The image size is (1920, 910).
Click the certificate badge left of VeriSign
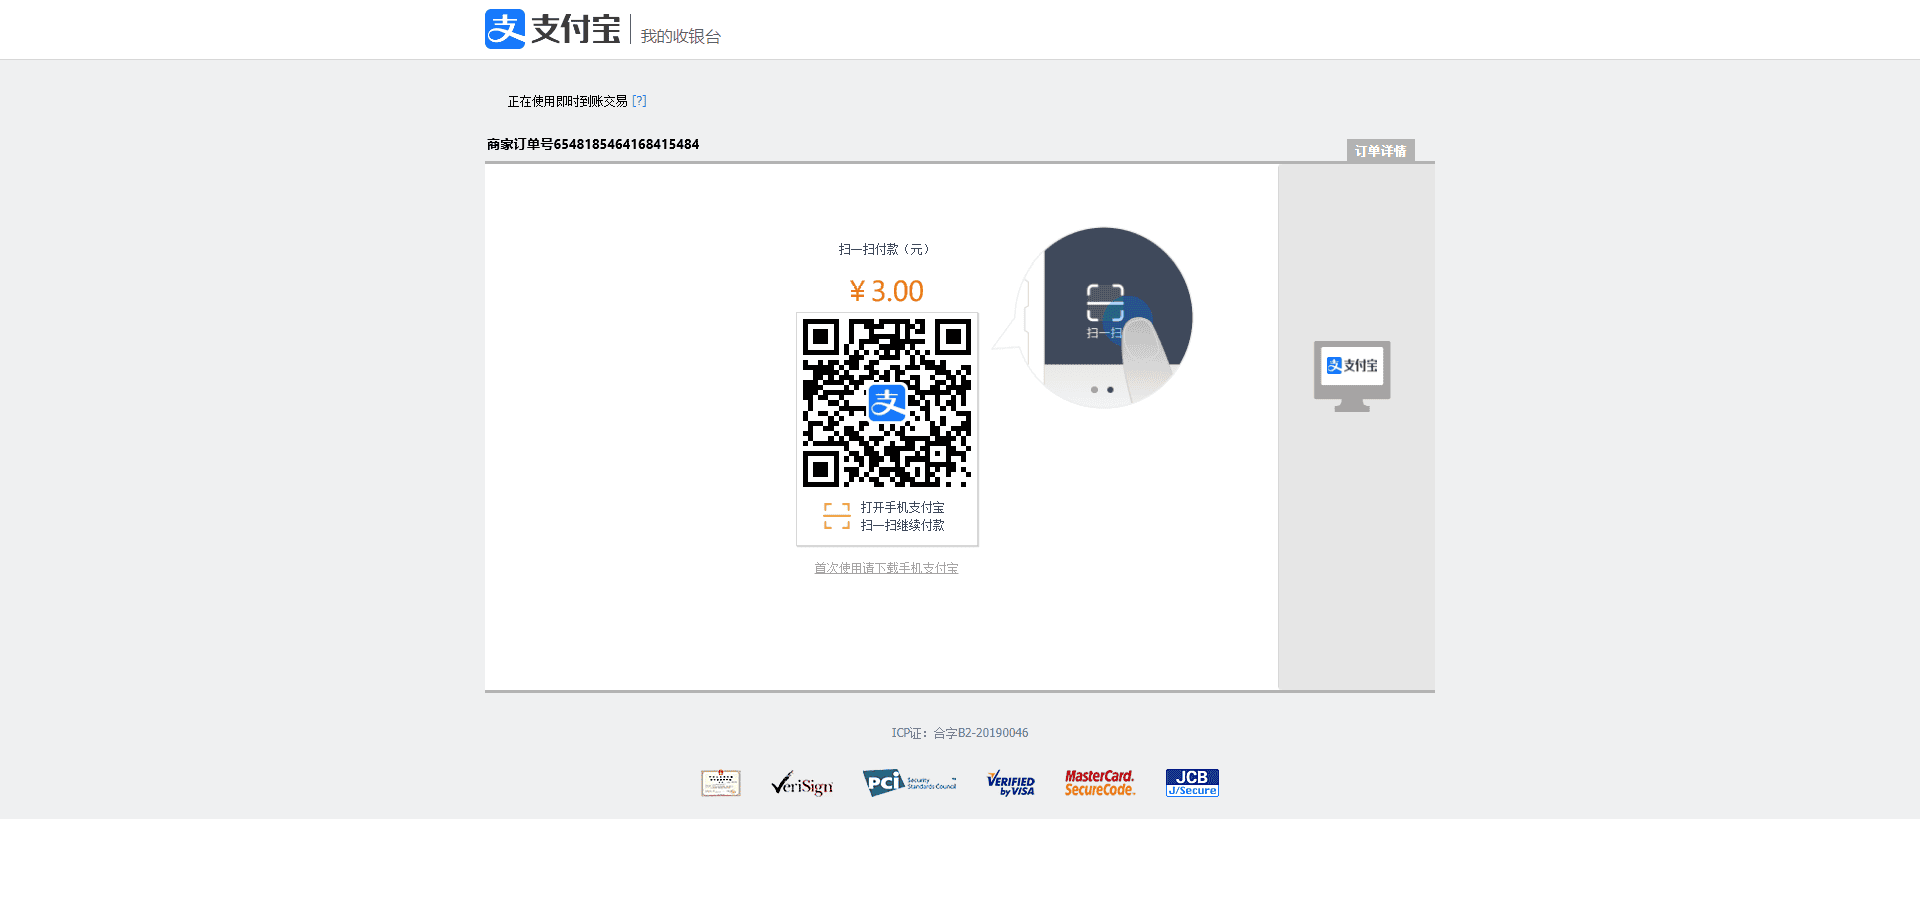click(721, 783)
